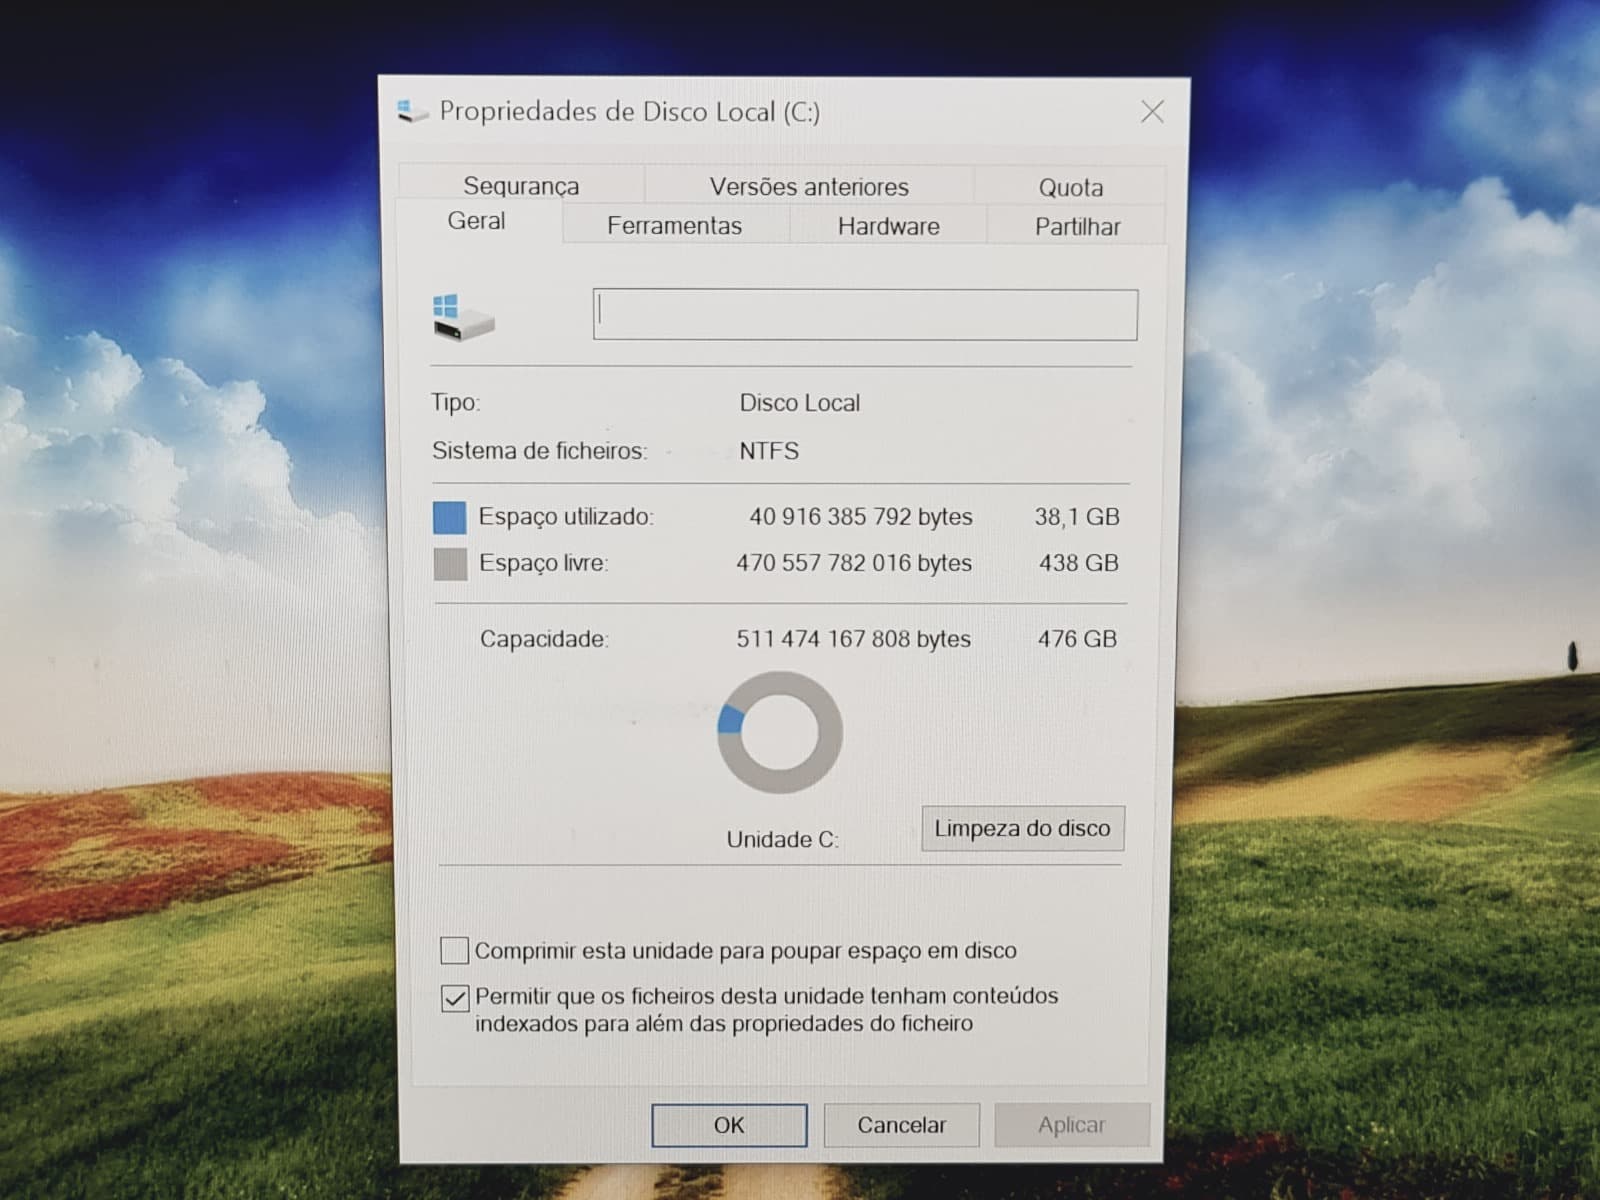Click the '40 916 385 792 bytes' value

(x=861, y=517)
